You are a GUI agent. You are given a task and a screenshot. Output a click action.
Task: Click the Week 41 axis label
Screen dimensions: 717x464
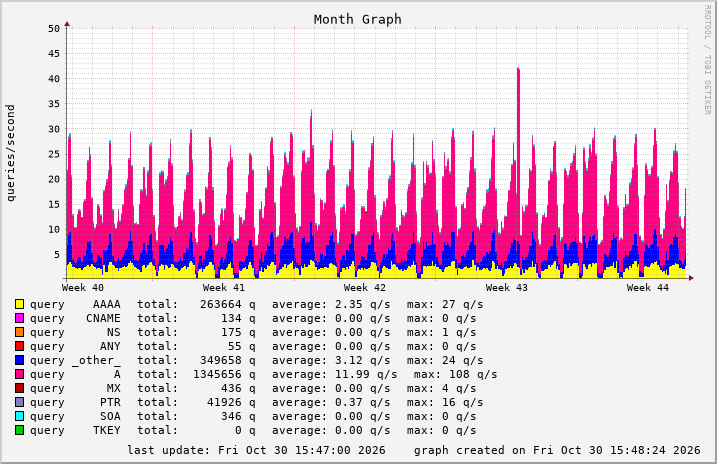point(224,288)
